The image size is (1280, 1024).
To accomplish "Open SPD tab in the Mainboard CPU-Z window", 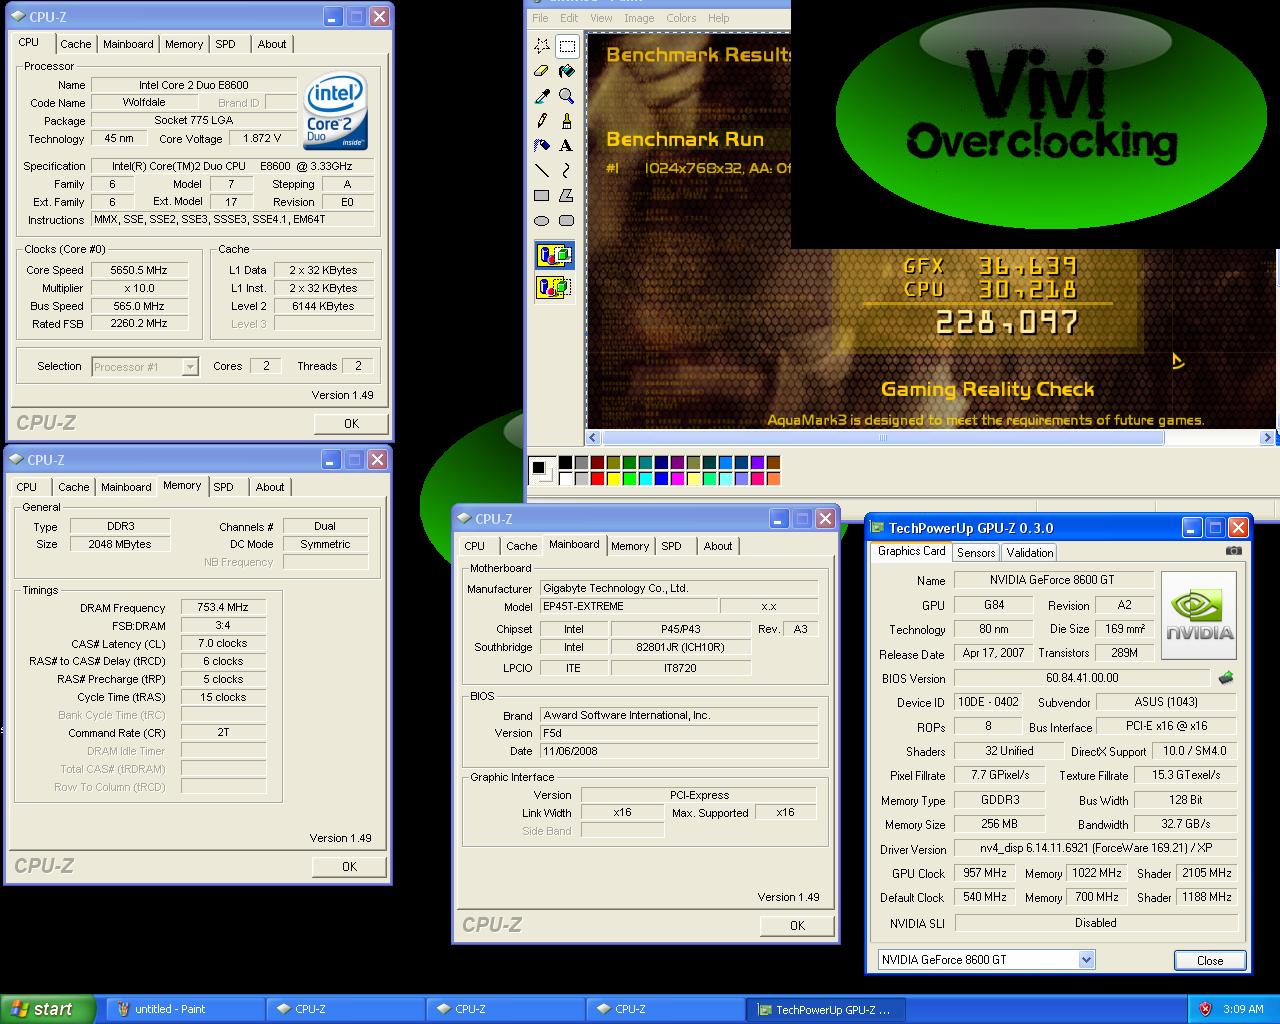I will point(671,546).
